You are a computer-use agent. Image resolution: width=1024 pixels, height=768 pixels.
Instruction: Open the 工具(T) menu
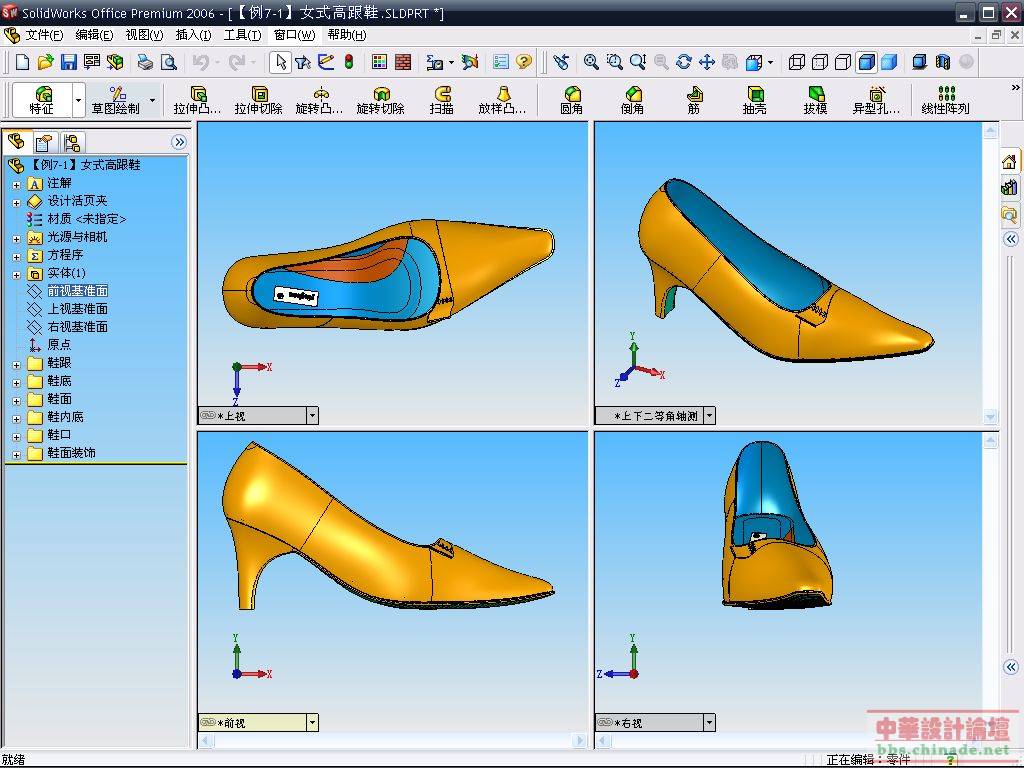tap(242, 35)
